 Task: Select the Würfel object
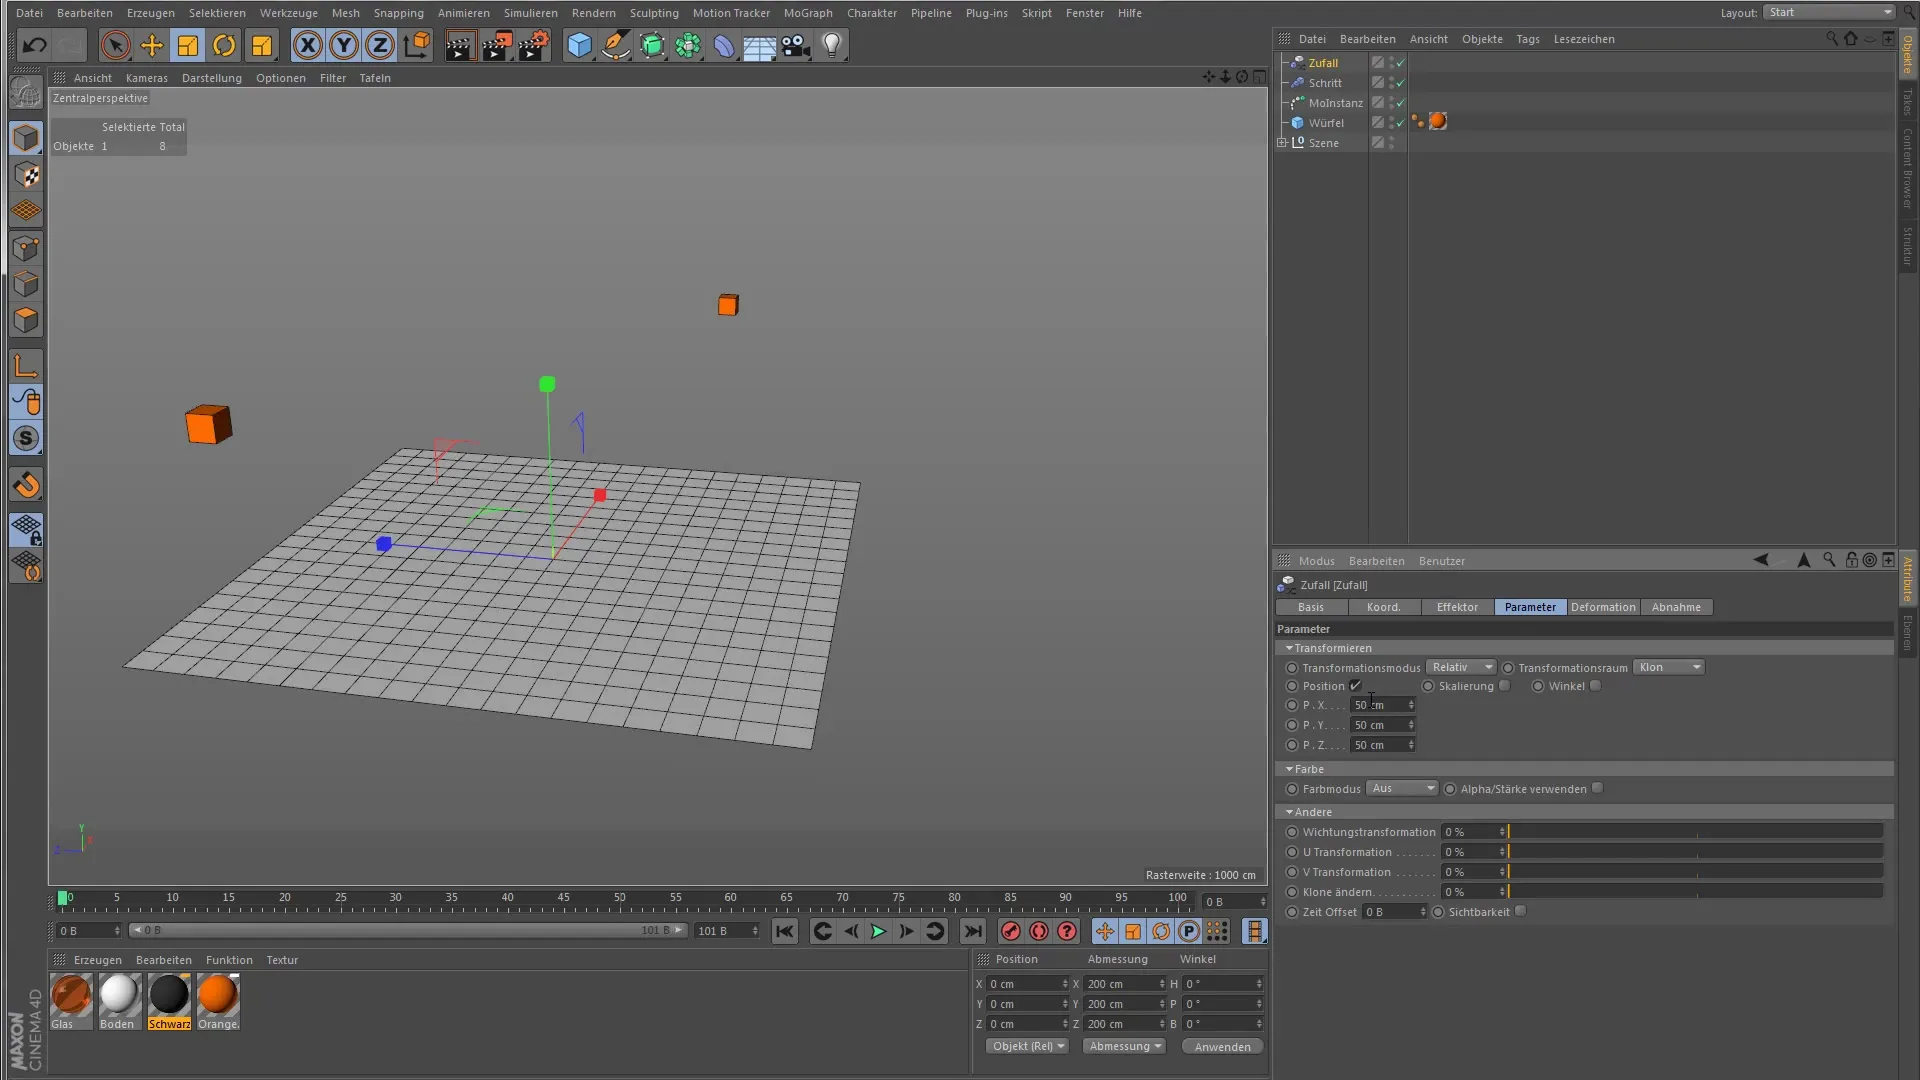coord(1326,123)
